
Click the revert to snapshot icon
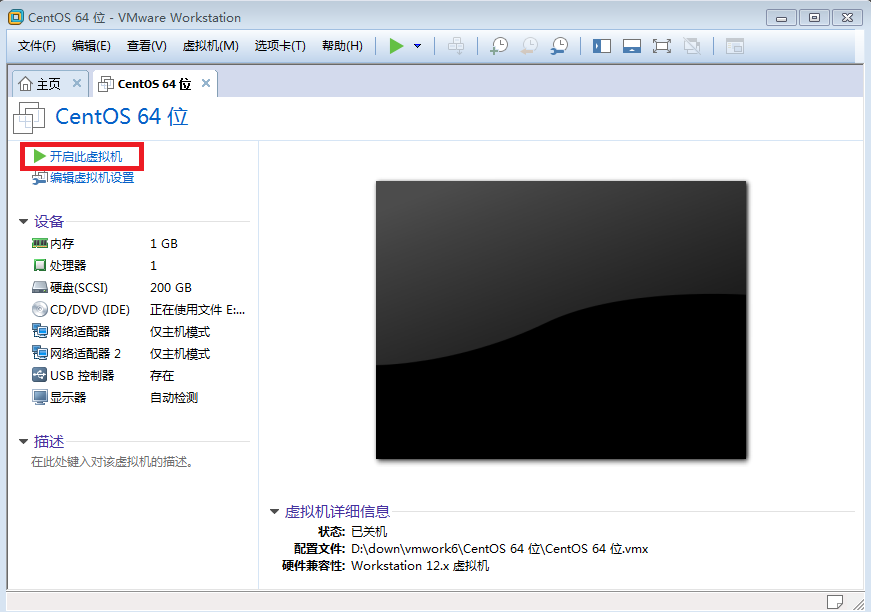coord(529,46)
